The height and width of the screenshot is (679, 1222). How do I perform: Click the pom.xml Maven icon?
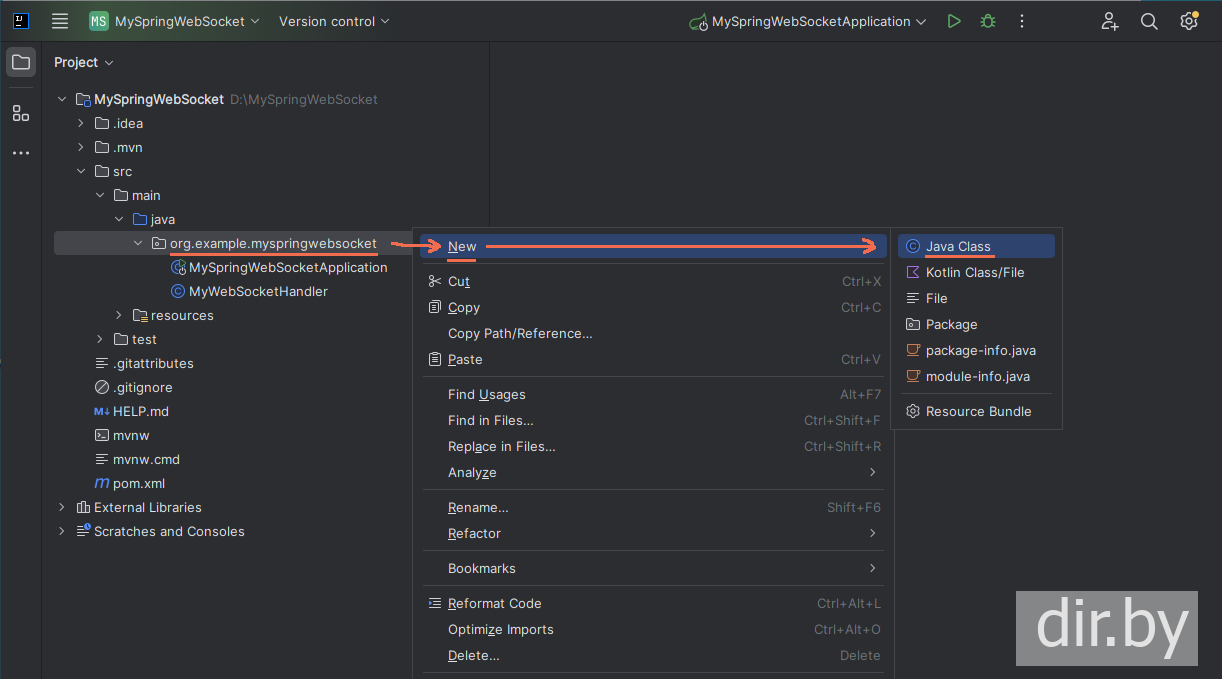102,483
